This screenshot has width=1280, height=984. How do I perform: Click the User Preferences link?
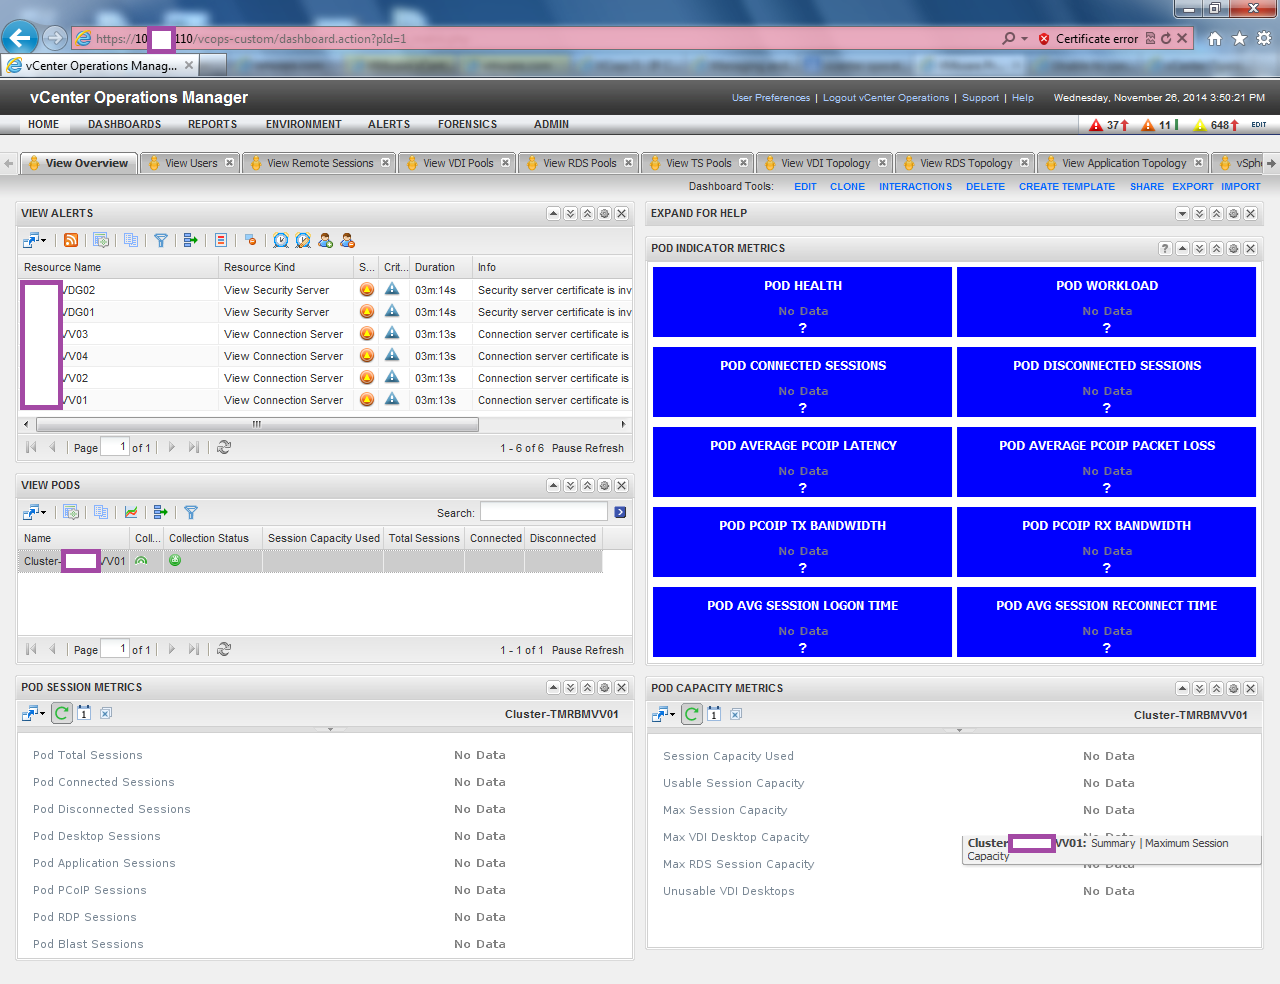tap(770, 98)
